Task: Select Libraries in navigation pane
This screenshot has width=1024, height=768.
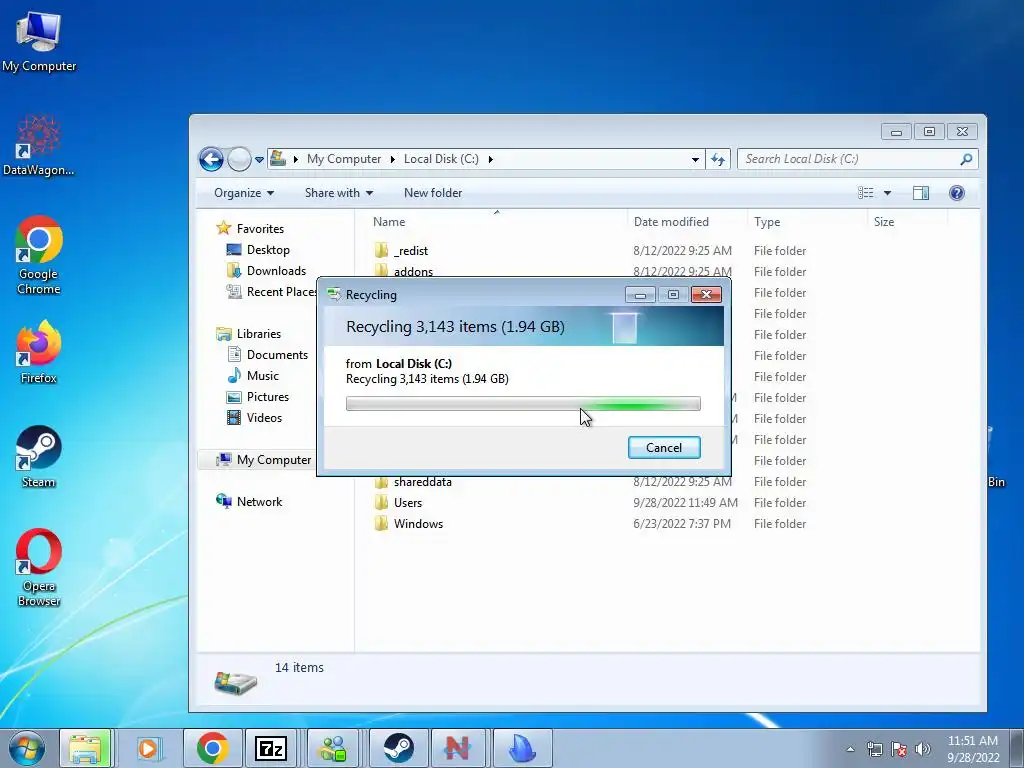Action: [249, 334]
